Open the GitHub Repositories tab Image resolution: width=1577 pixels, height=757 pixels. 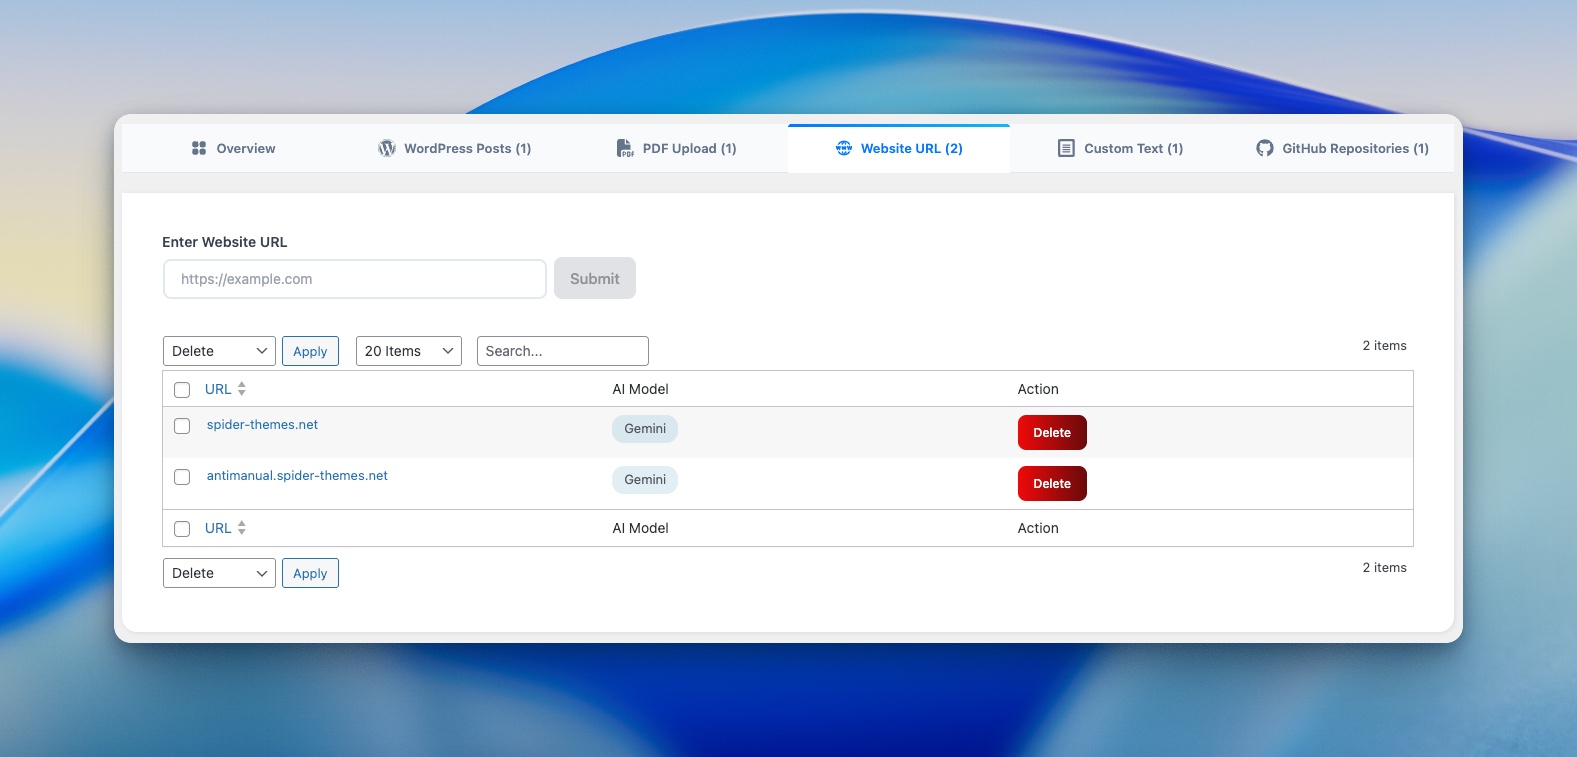click(x=1354, y=148)
